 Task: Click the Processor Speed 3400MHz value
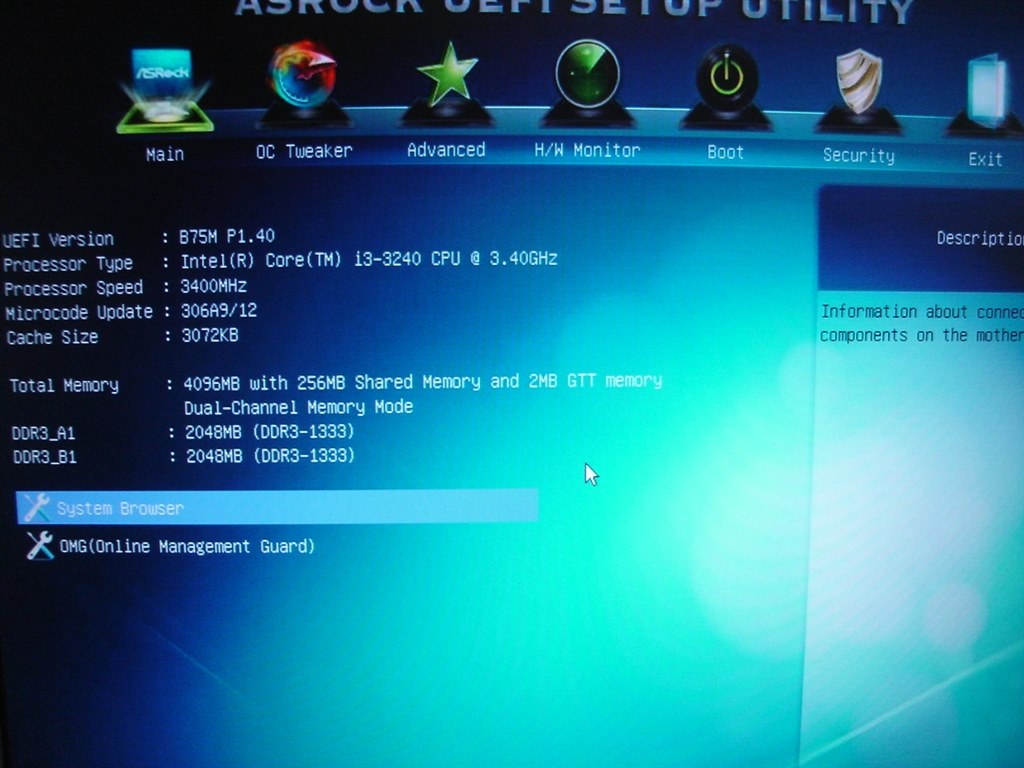(214, 286)
